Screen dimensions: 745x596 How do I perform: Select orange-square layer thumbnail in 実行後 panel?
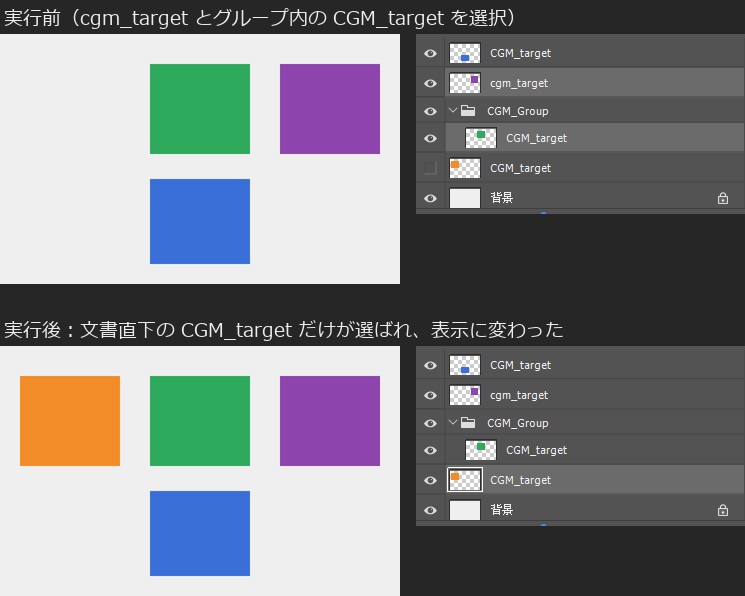(x=465, y=480)
